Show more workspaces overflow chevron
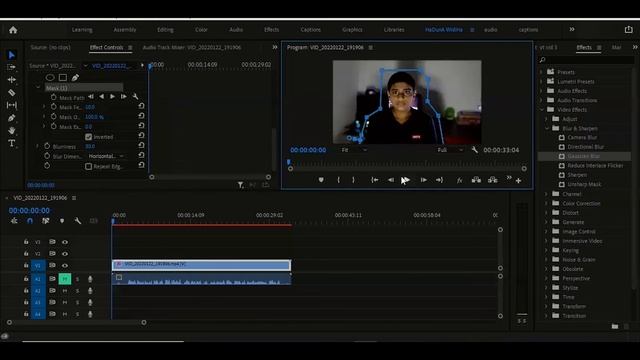Screen dimensions: 640x360 click(572, 29)
